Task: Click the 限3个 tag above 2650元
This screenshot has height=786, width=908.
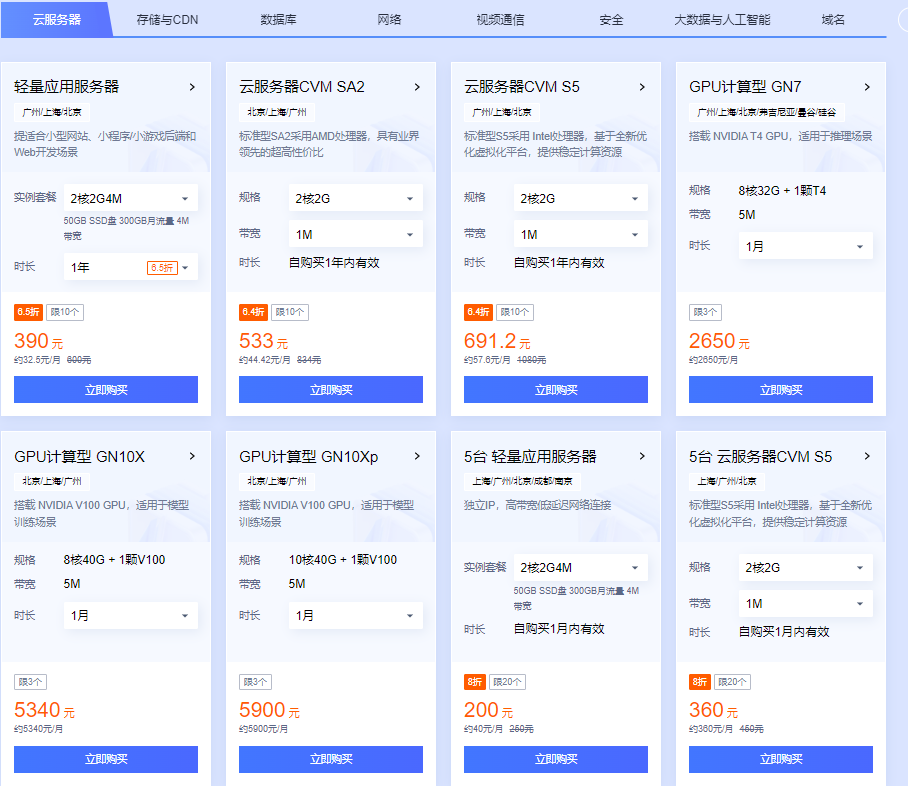Action: pyautogui.click(x=705, y=312)
